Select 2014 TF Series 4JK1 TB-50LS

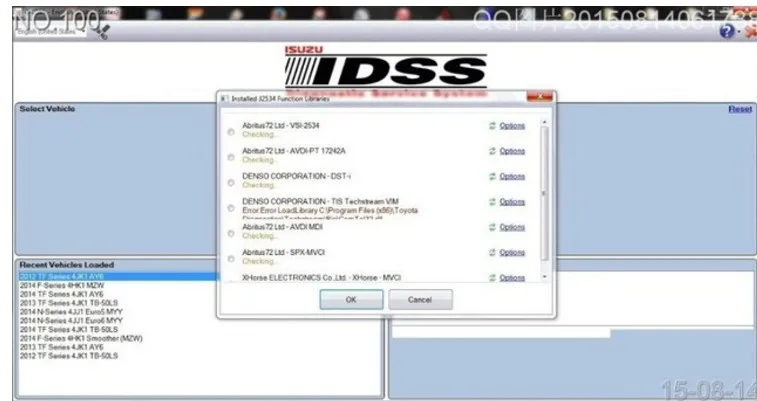tap(69, 330)
